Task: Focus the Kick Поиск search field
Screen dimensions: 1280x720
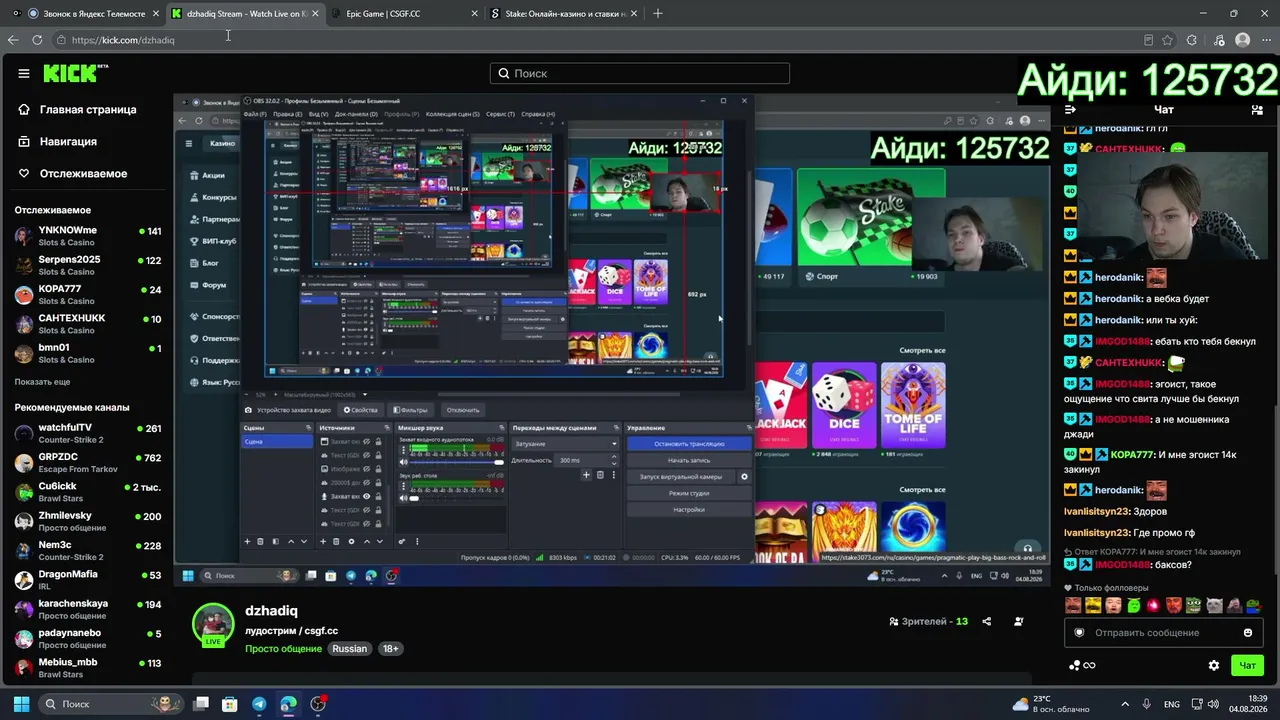Action: [640, 73]
